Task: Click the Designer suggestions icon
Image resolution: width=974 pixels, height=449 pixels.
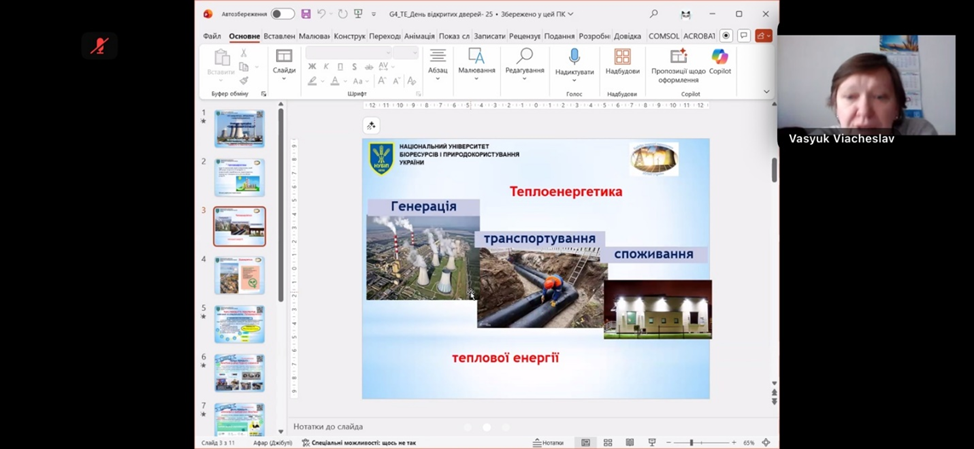Action: [678, 58]
